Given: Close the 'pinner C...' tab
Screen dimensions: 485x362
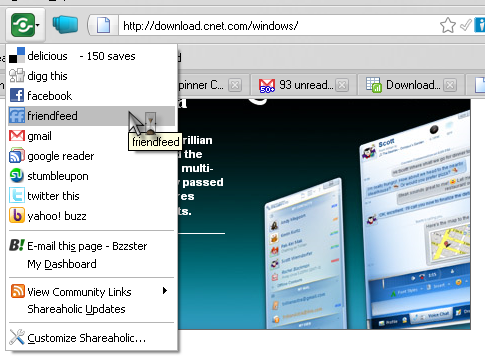Looking at the screenshot, I should (235, 85).
